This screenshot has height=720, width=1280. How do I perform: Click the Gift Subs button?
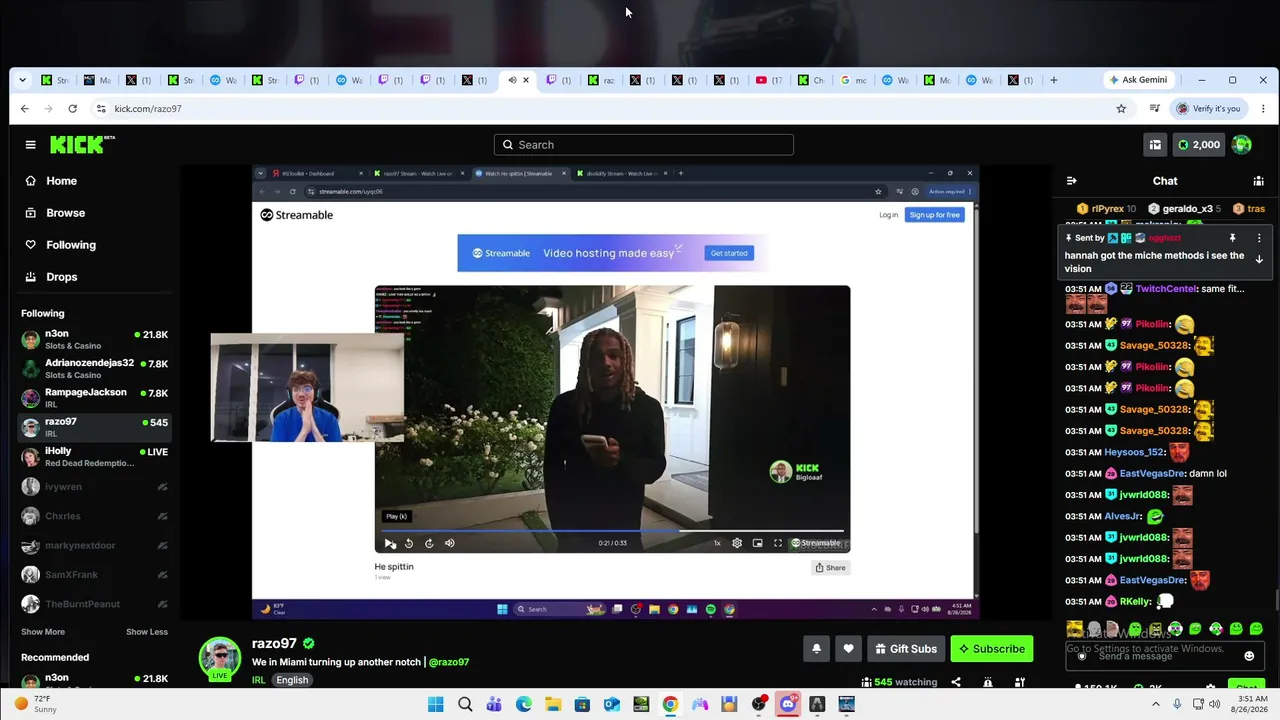tap(906, 649)
